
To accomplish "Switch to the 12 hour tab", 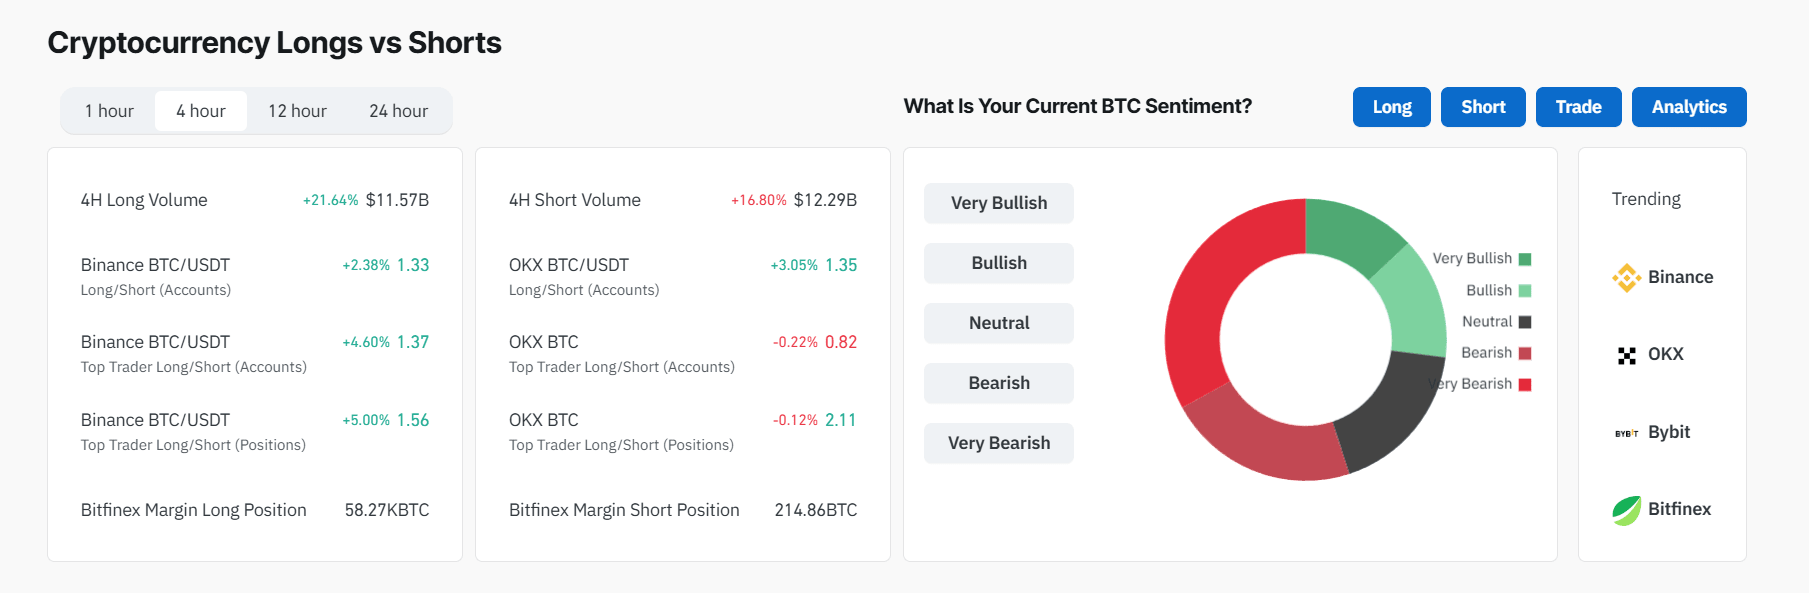I will click(x=297, y=111).
